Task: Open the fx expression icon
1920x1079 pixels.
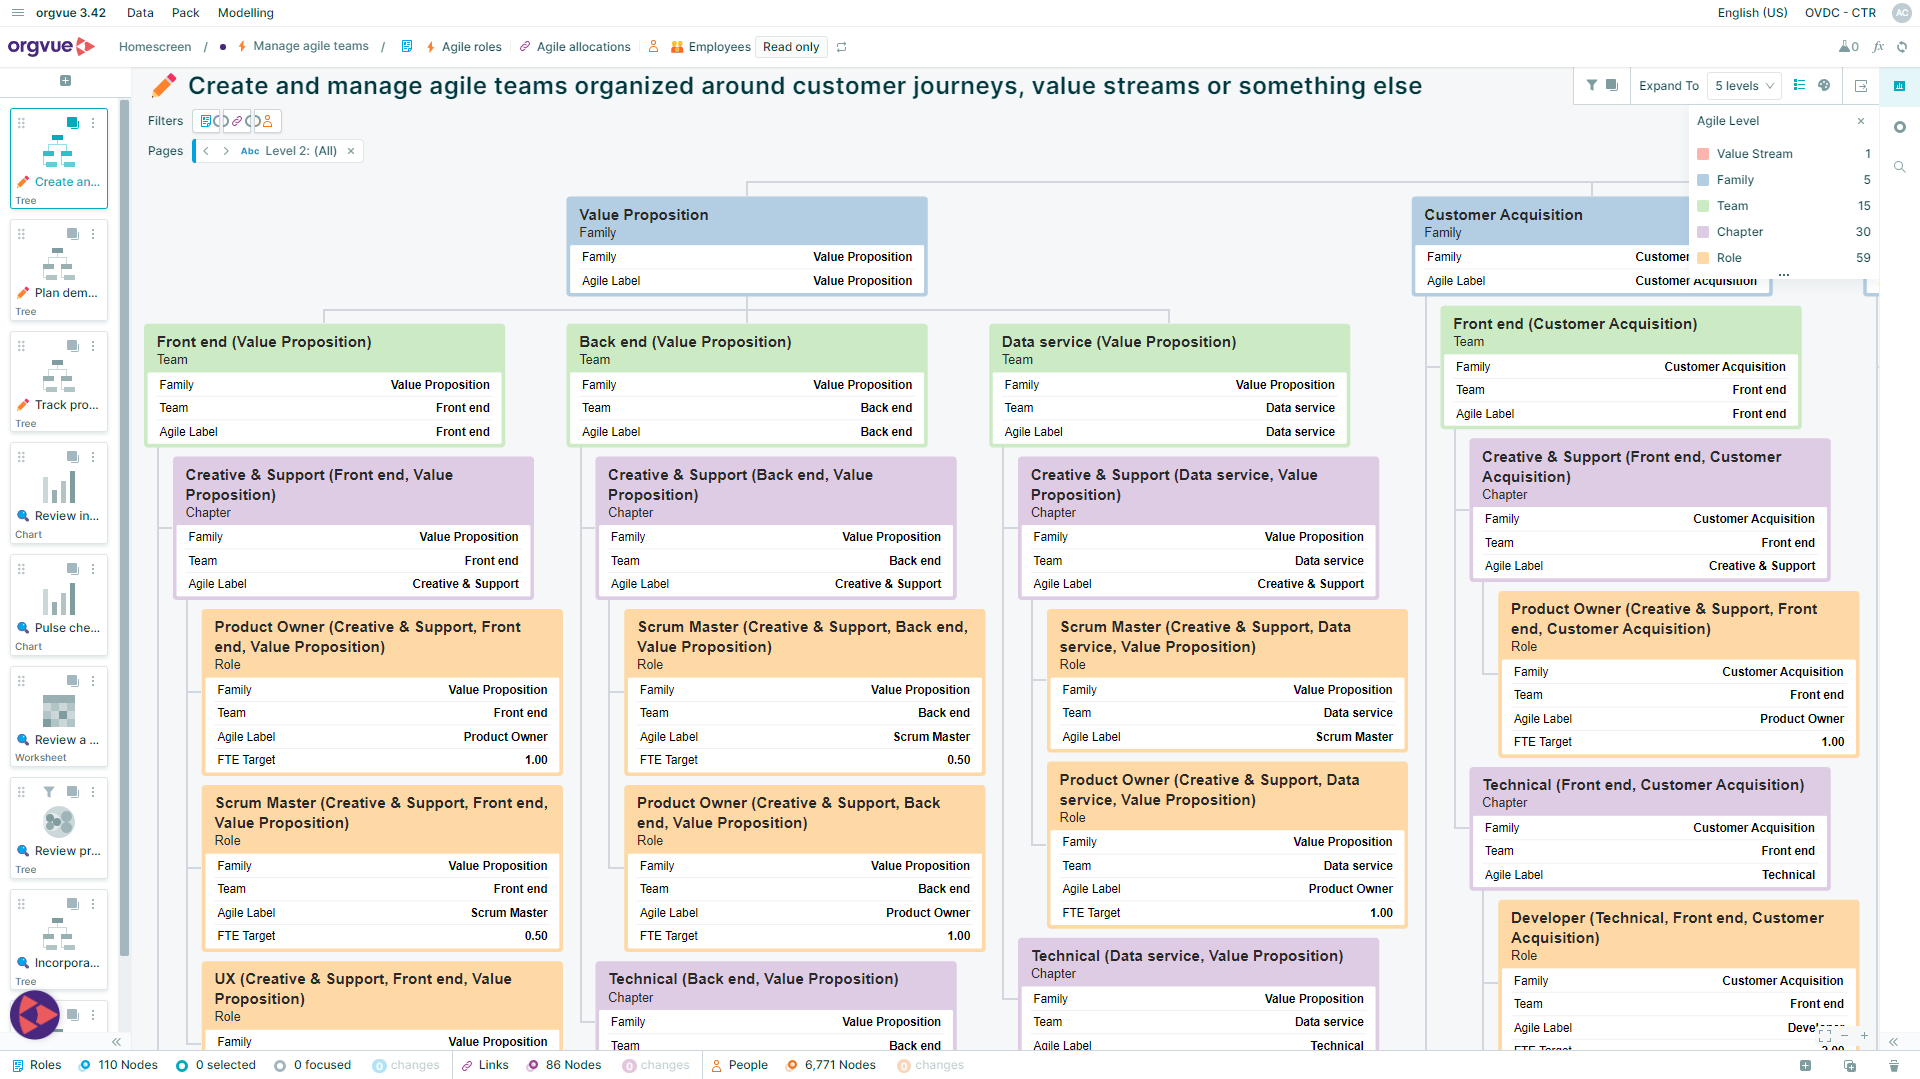Action: pos(1878,47)
